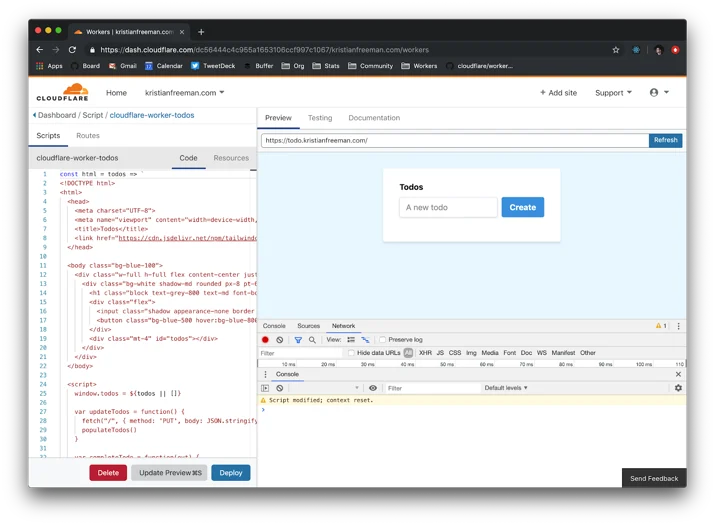This screenshot has height=525, width=715.
Task: Filter network requests by XHR
Action: click(x=425, y=353)
